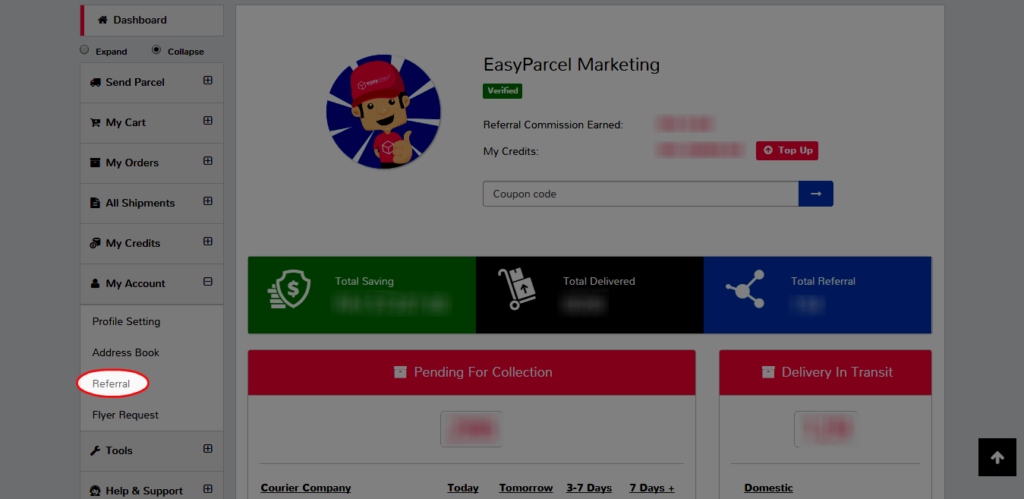Expand the My Orders plus toggle
Image resolution: width=1024 pixels, height=499 pixels.
[x=208, y=161]
